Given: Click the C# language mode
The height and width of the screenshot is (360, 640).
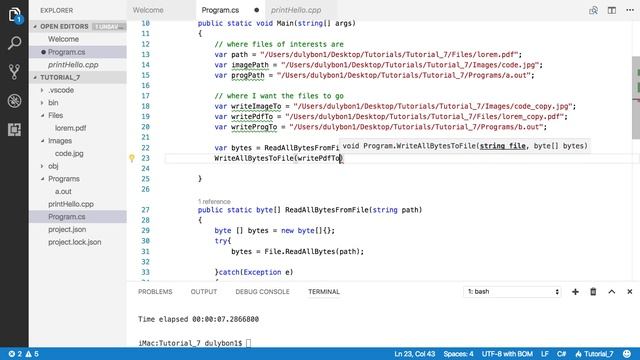Looking at the screenshot, I should click(x=562, y=354).
